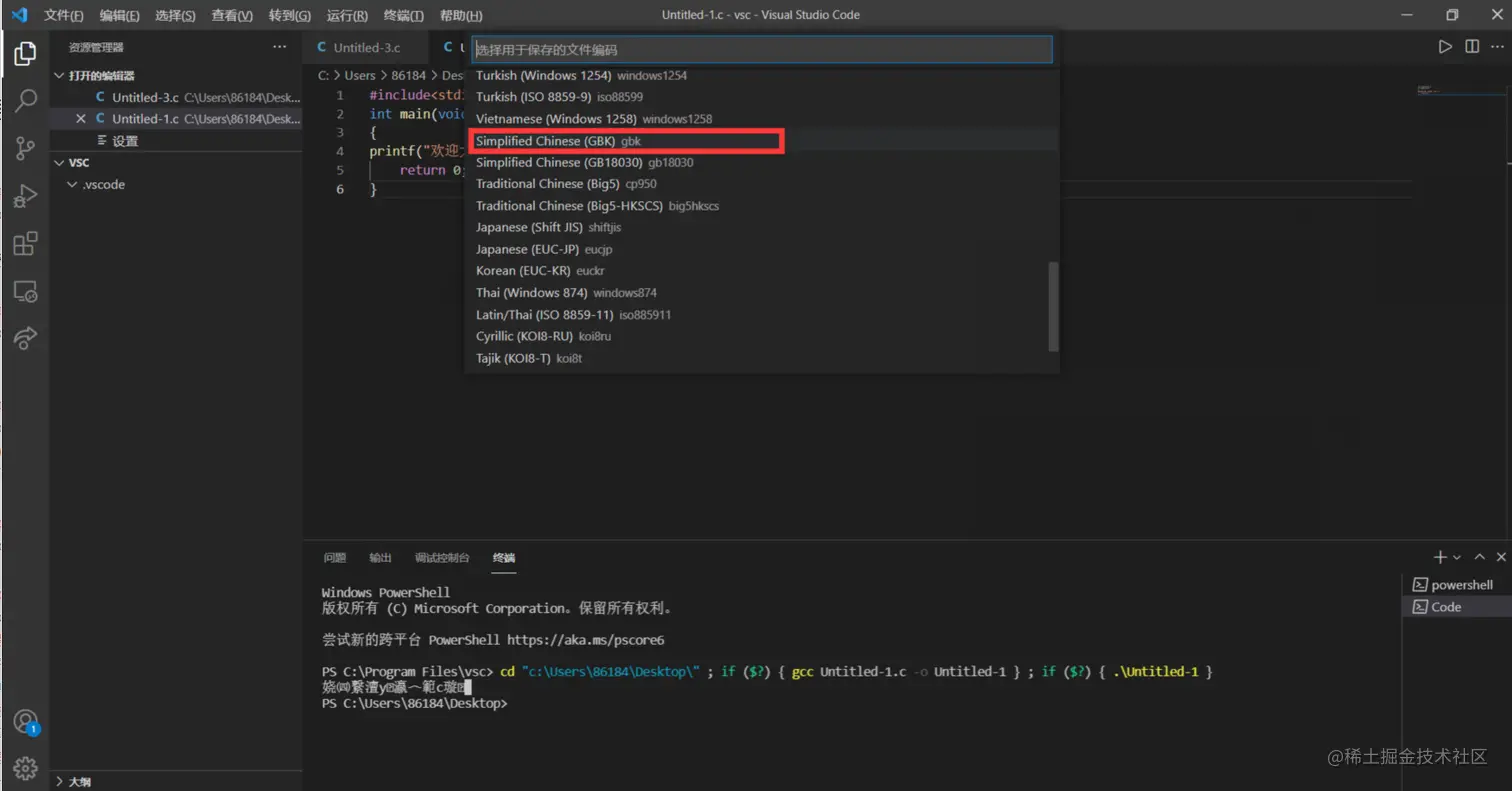The width and height of the screenshot is (1512, 791).
Task: Choose Tajik (KOI8-T) encoding
Action: click(762, 358)
